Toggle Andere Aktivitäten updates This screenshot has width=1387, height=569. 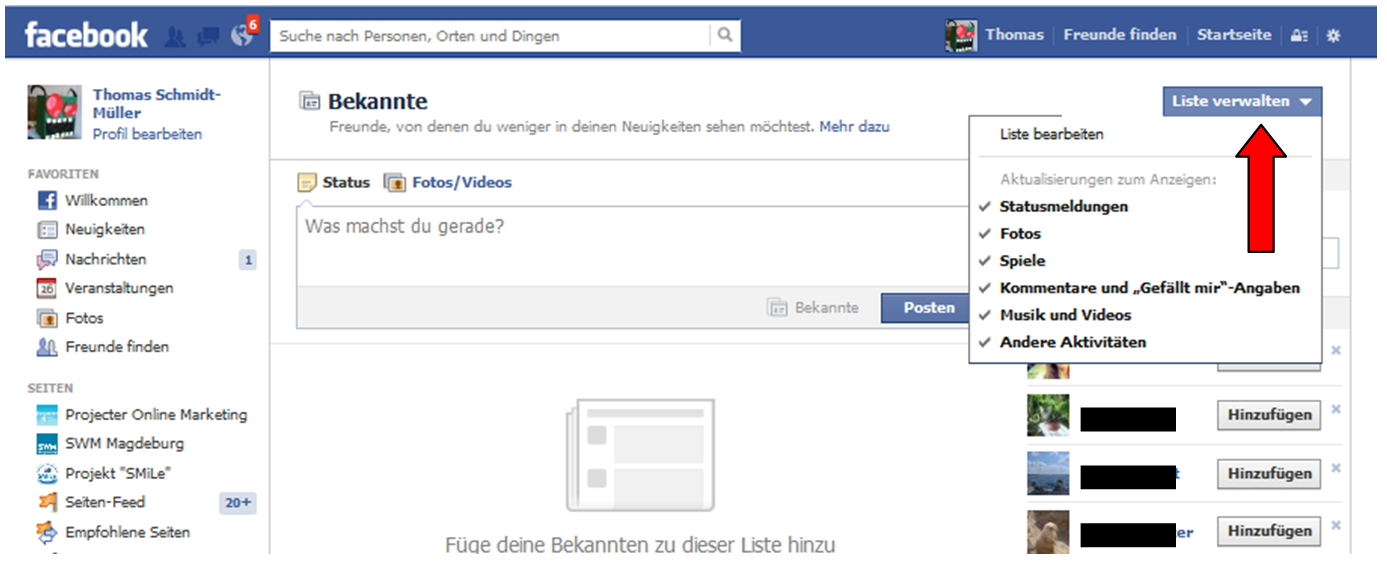click(1072, 342)
